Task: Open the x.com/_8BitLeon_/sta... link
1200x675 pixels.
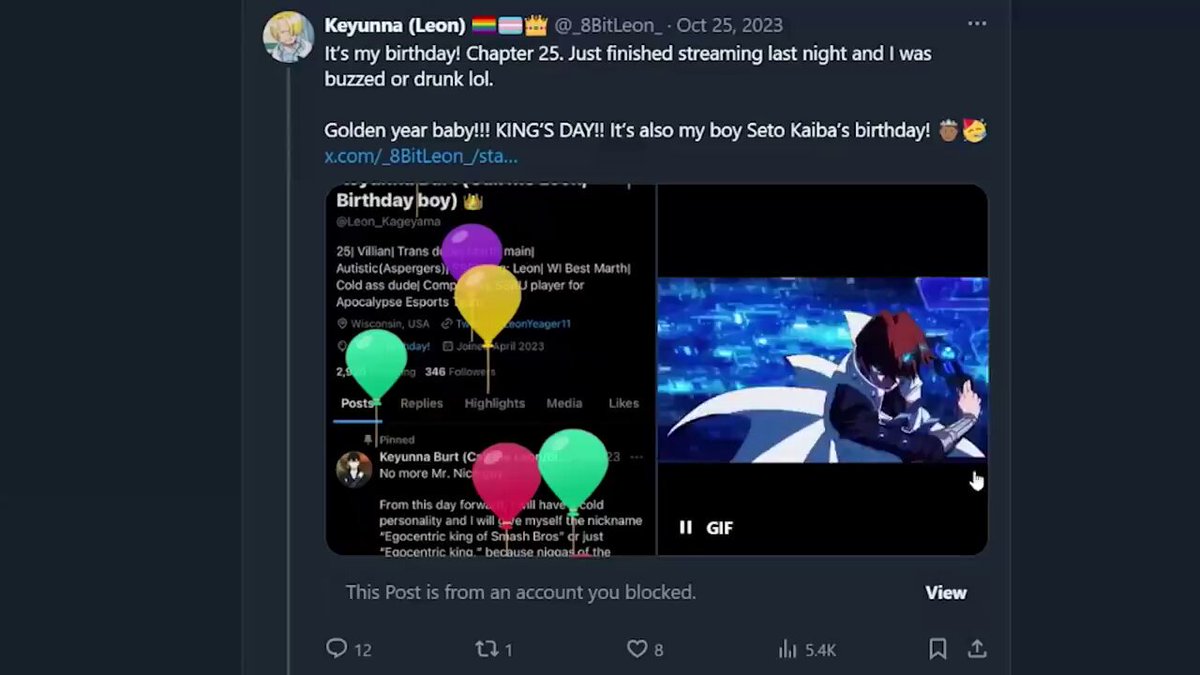Action: pos(421,156)
